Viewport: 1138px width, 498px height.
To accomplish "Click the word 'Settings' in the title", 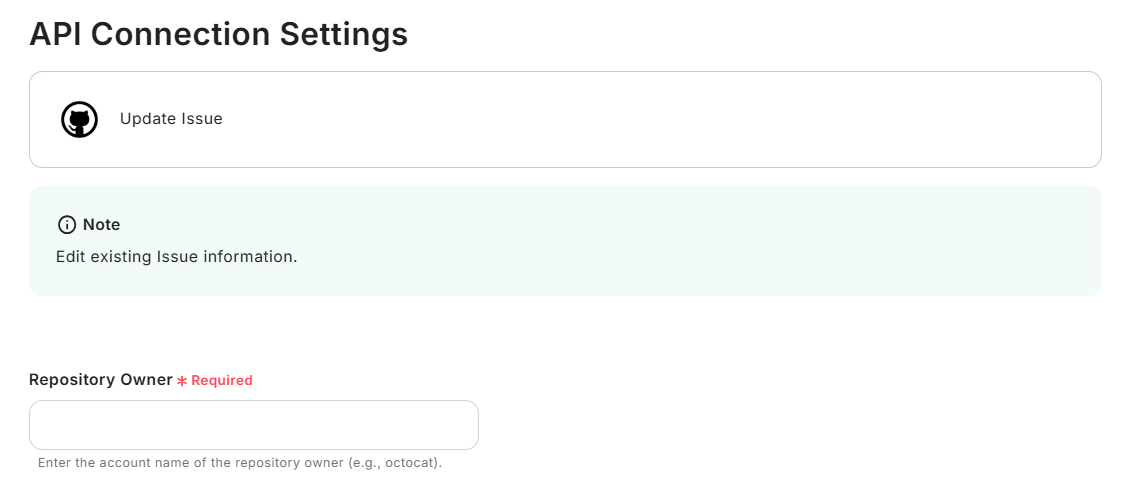I will (x=344, y=34).
